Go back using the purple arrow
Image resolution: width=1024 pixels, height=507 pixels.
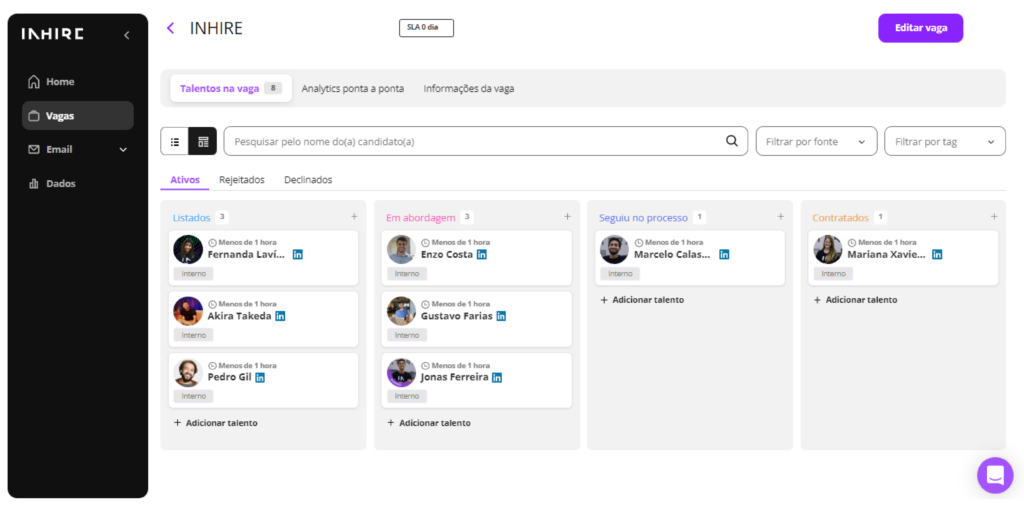(x=170, y=28)
